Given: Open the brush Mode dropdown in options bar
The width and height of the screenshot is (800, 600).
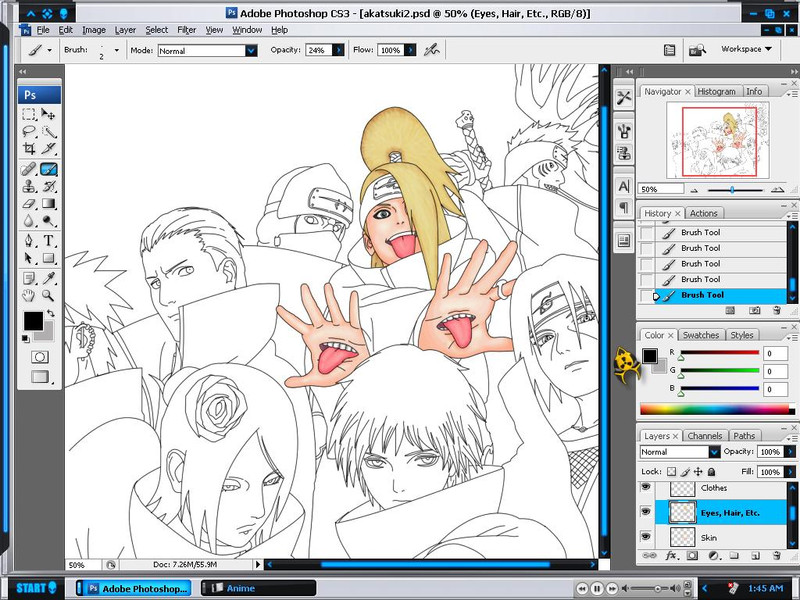Looking at the screenshot, I should click(x=251, y=51).
